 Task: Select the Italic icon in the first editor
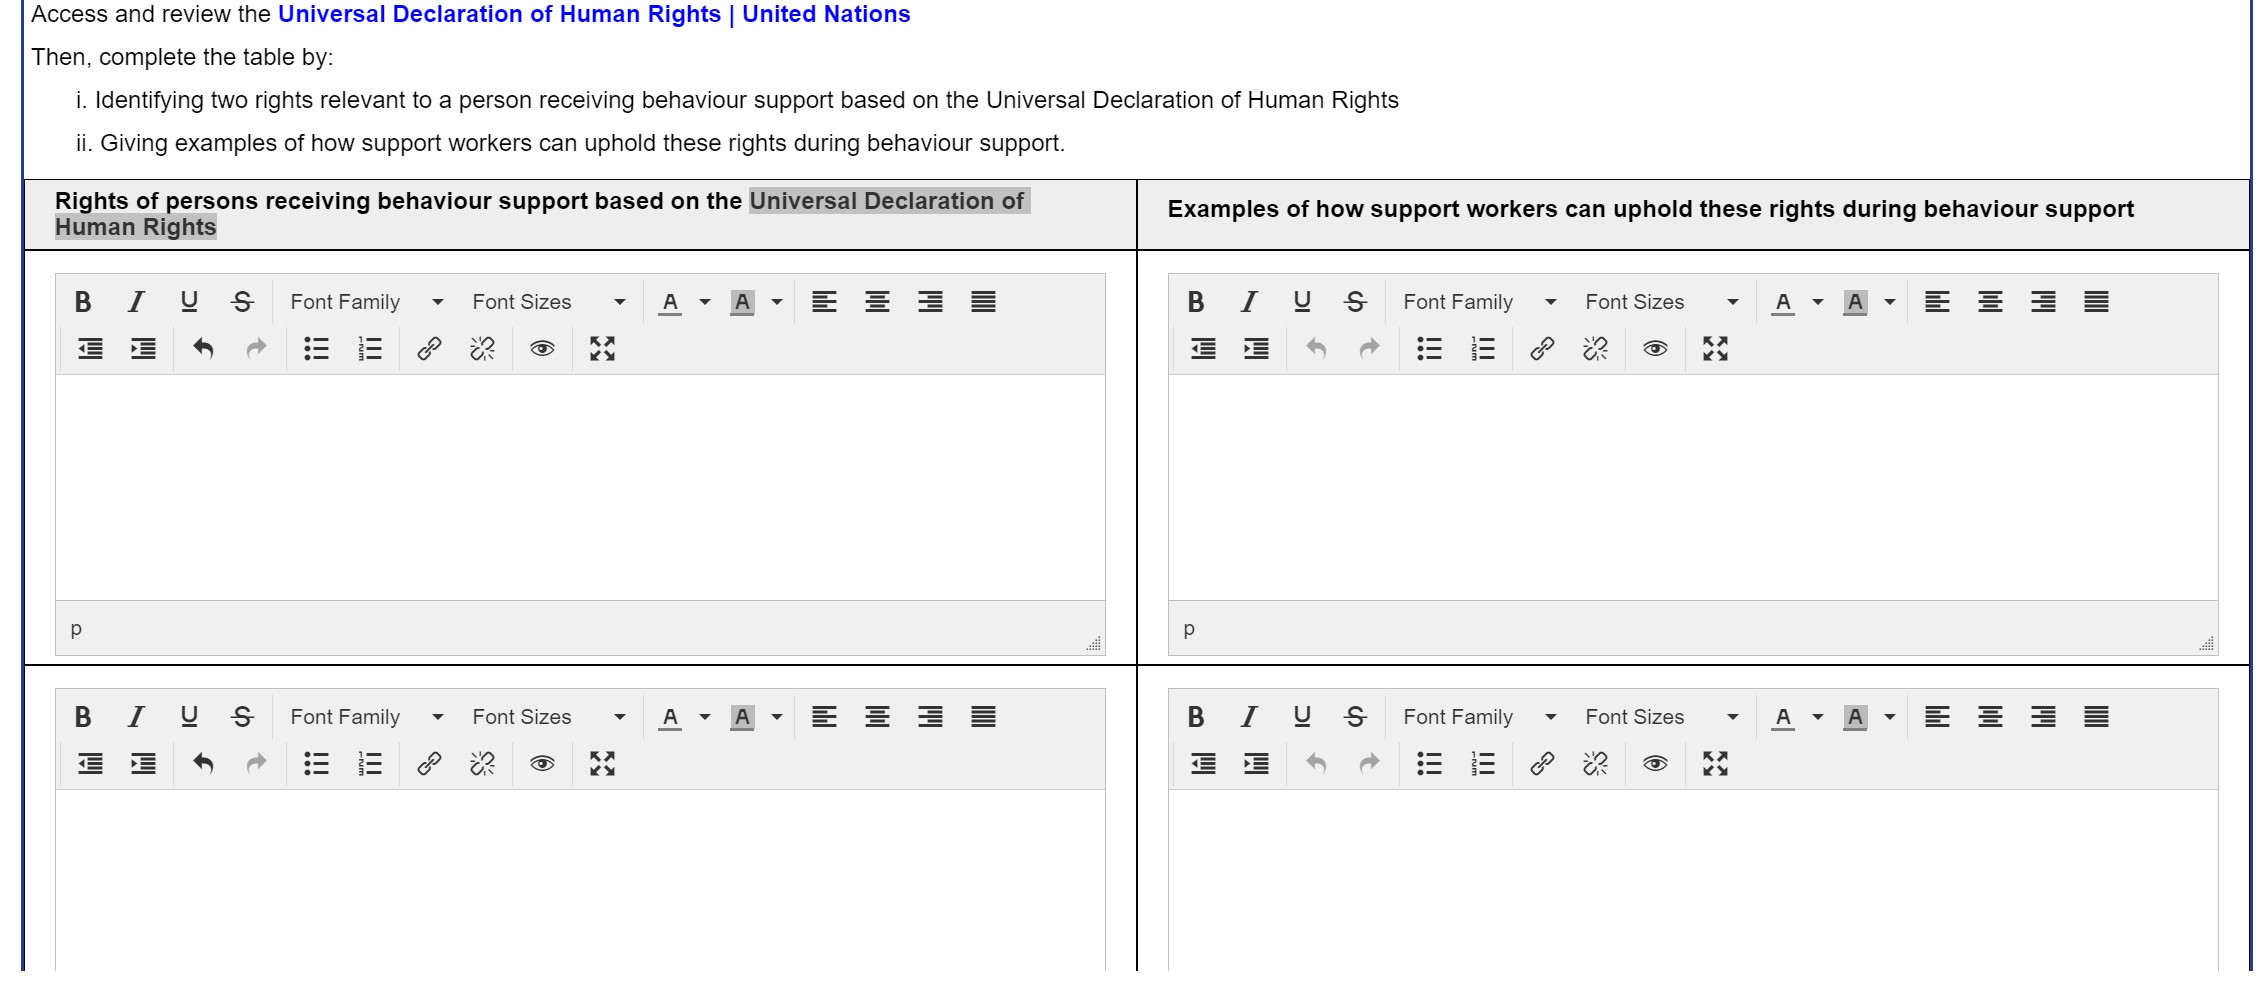(x=137, y=301)
